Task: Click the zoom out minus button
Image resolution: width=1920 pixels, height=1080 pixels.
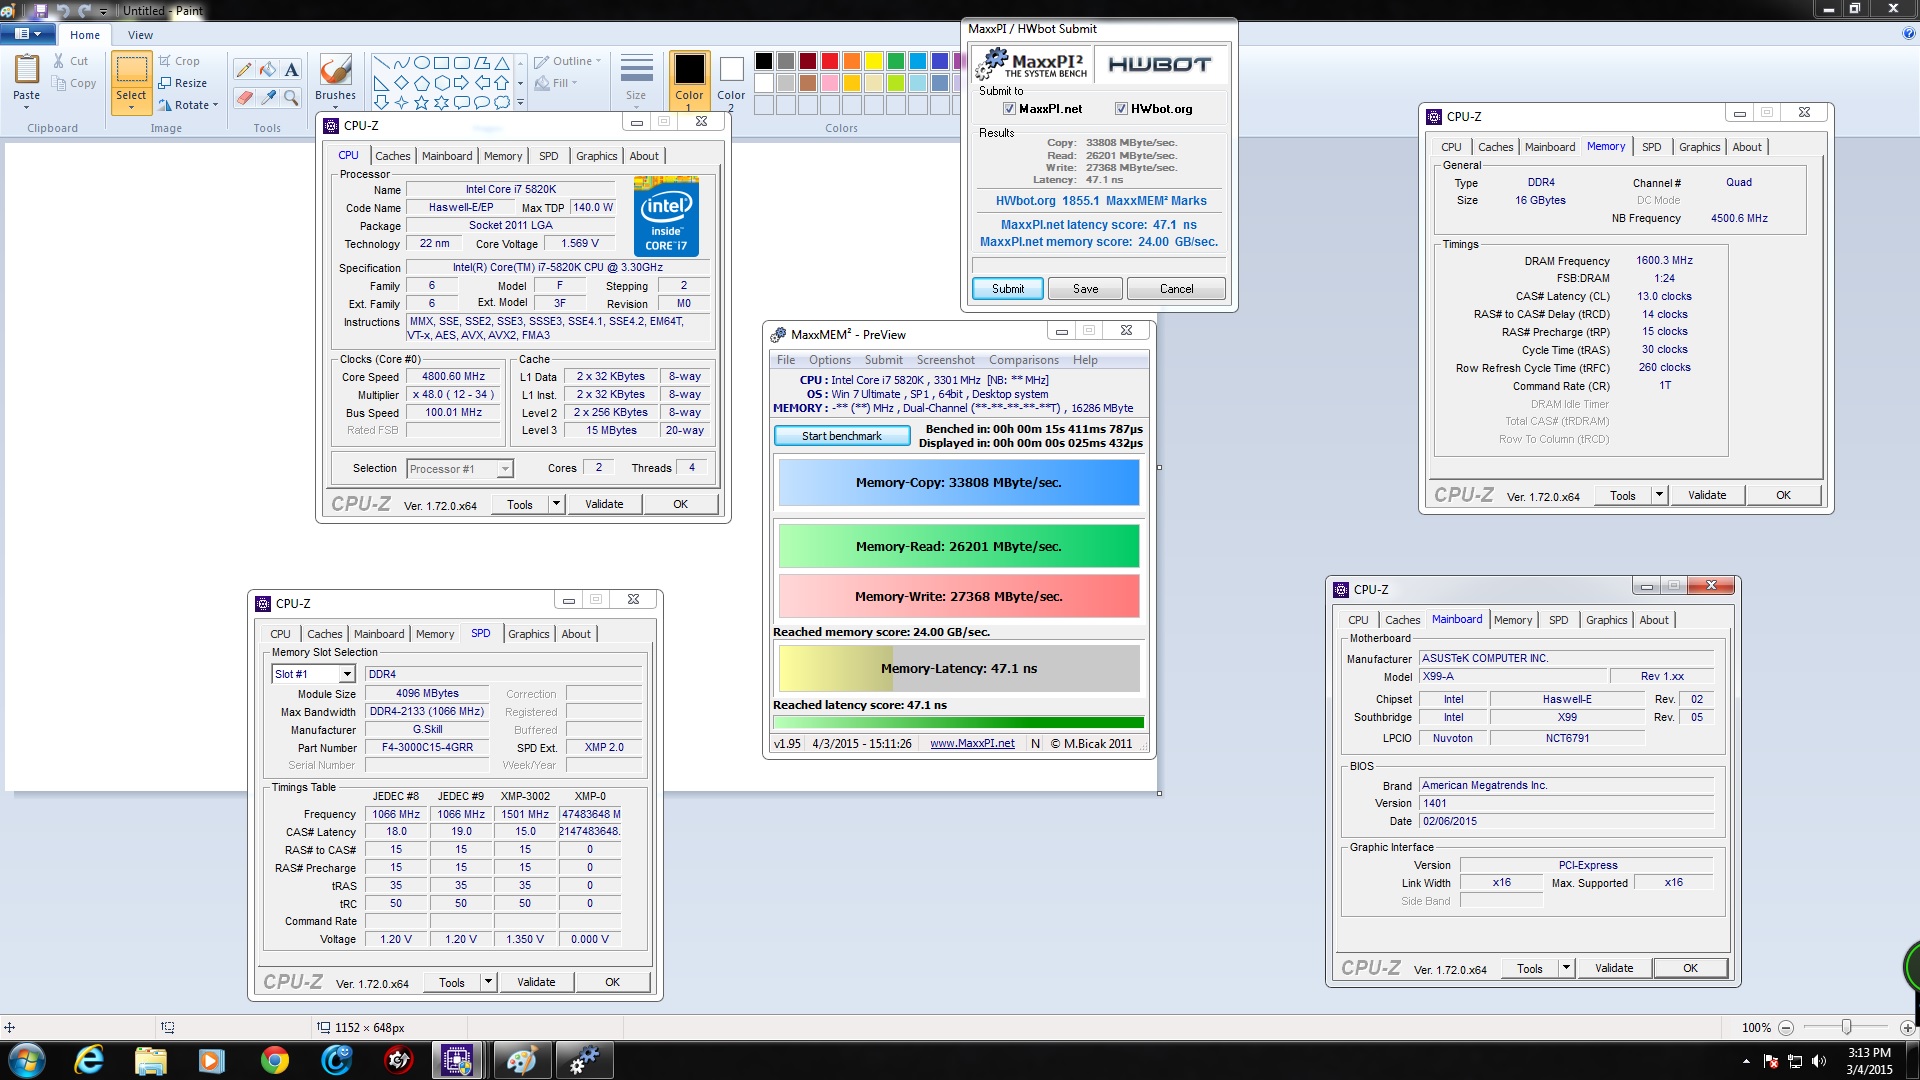Action: click(x=1786, y=1027)
